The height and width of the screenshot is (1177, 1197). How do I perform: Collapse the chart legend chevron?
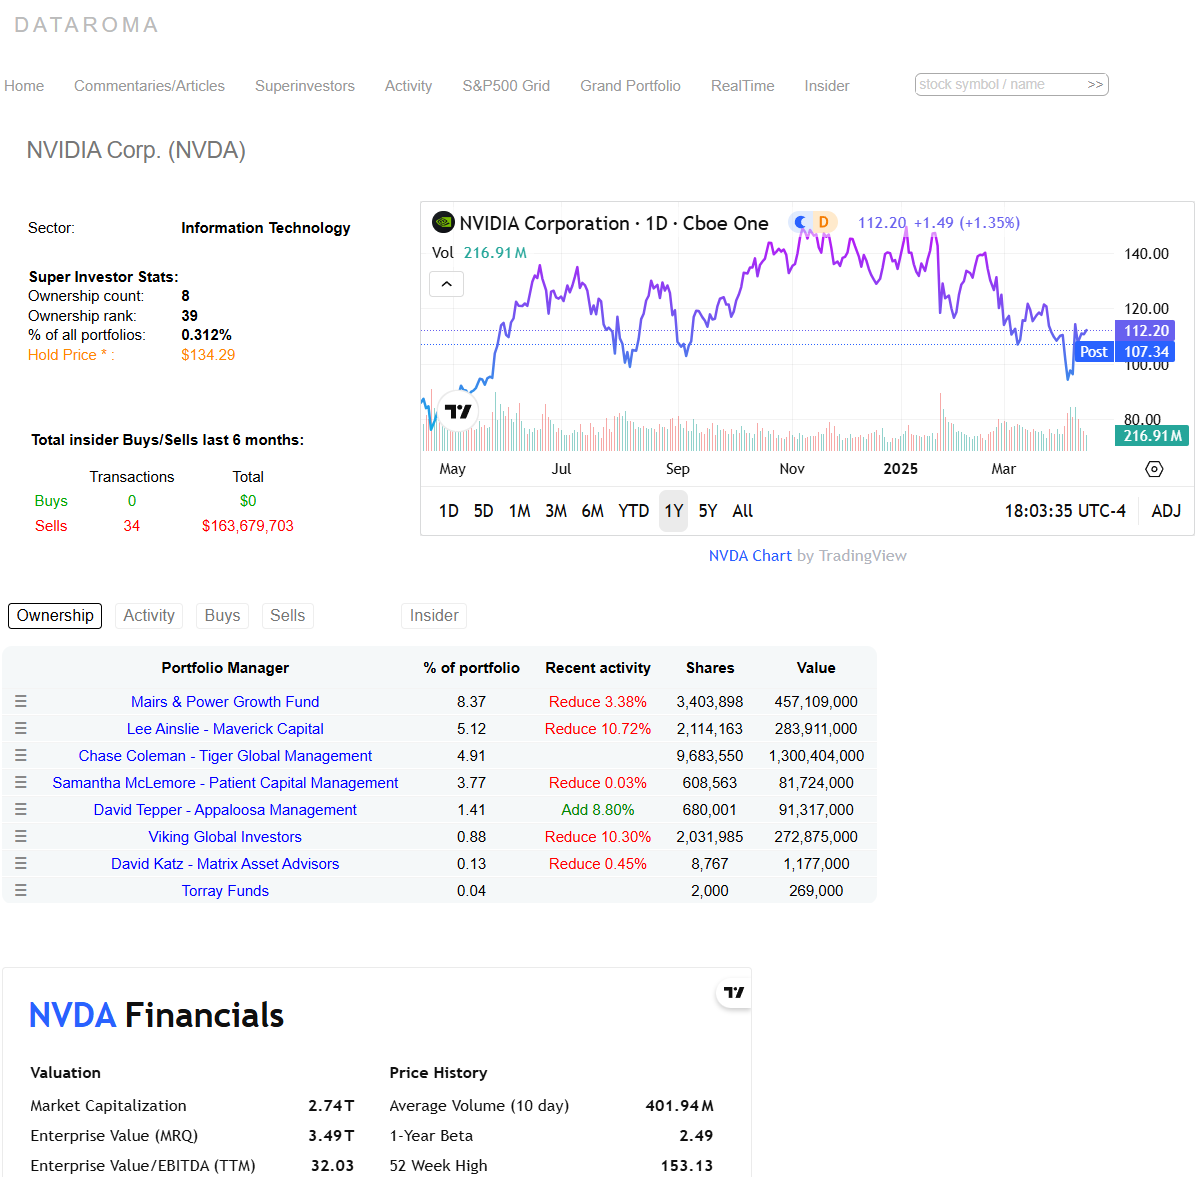coord(447,284)
